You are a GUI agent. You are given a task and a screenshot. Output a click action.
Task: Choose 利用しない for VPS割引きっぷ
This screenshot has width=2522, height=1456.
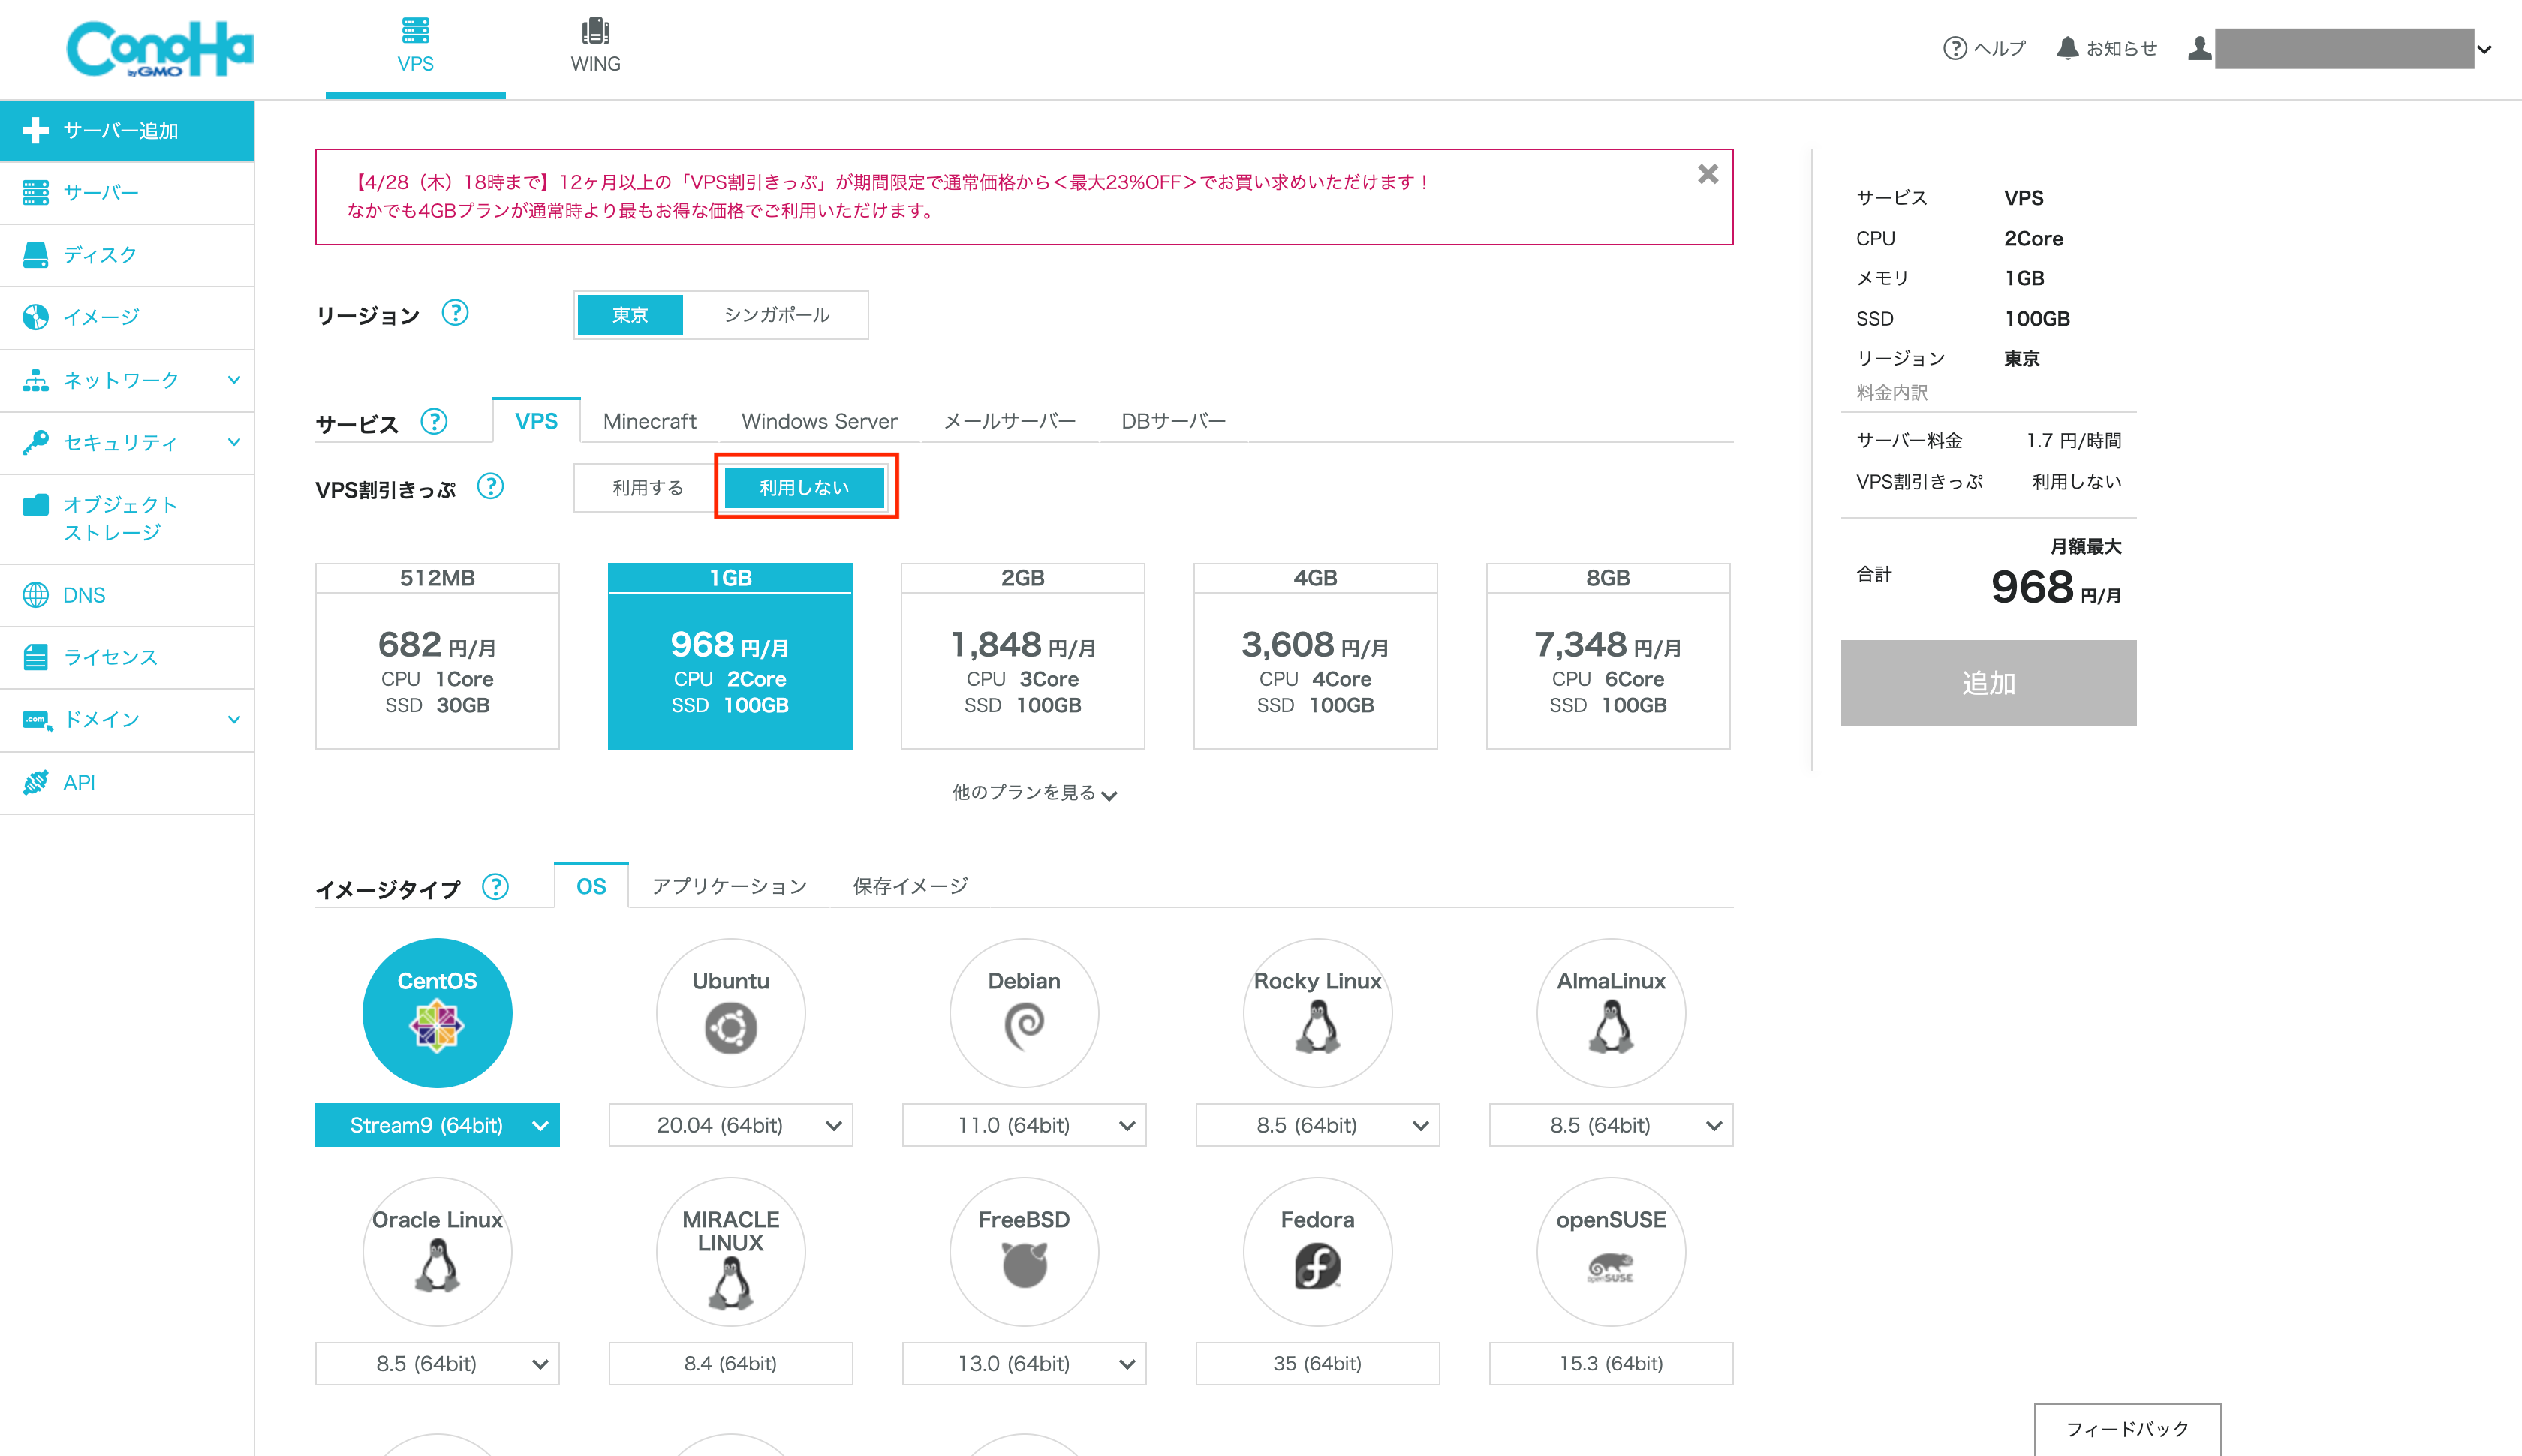click(804, 488)
